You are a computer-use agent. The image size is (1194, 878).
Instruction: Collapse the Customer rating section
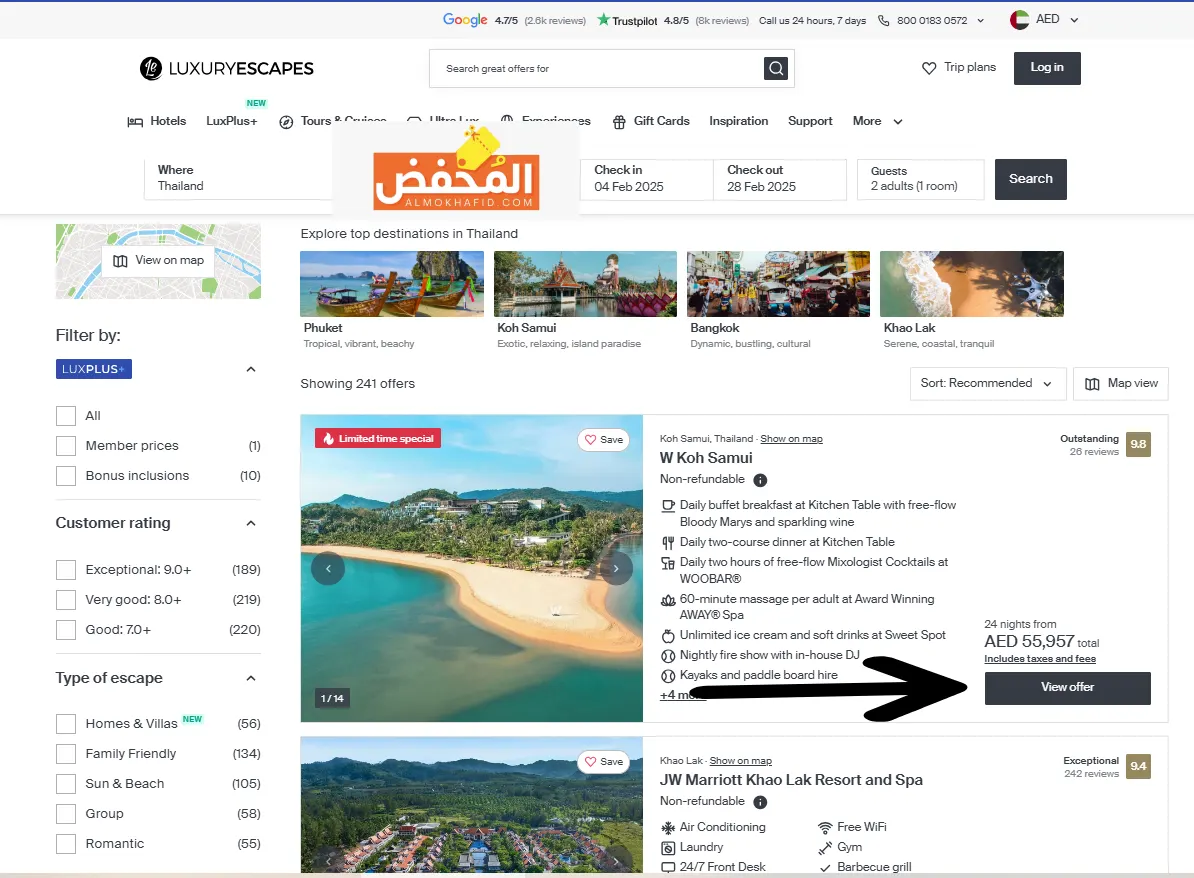coord(251,523)
